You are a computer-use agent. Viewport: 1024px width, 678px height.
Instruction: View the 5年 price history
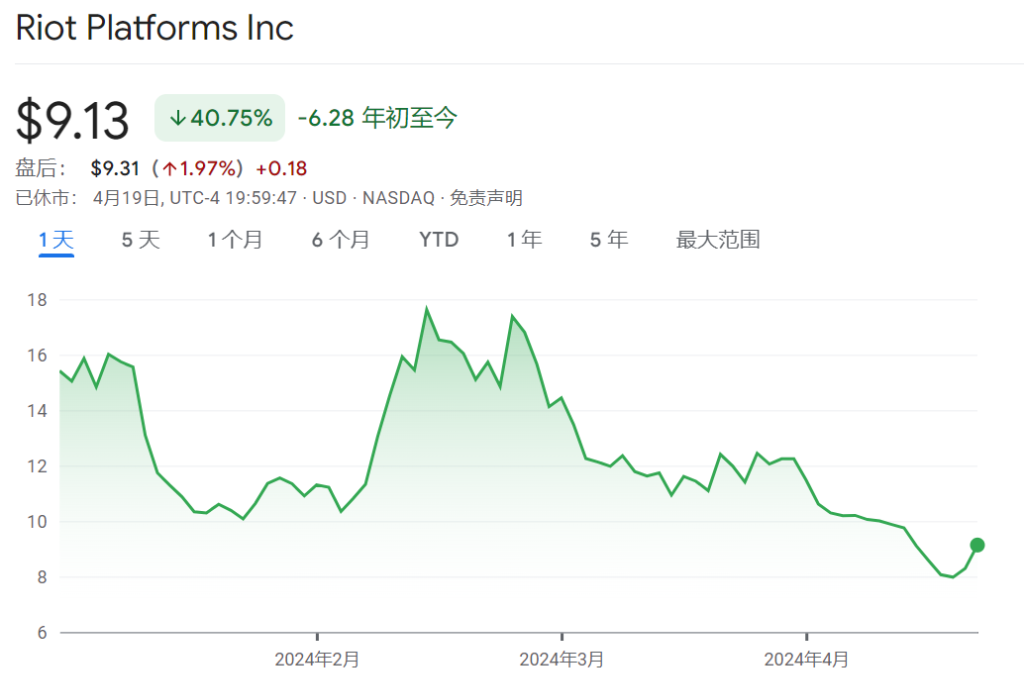608,240
